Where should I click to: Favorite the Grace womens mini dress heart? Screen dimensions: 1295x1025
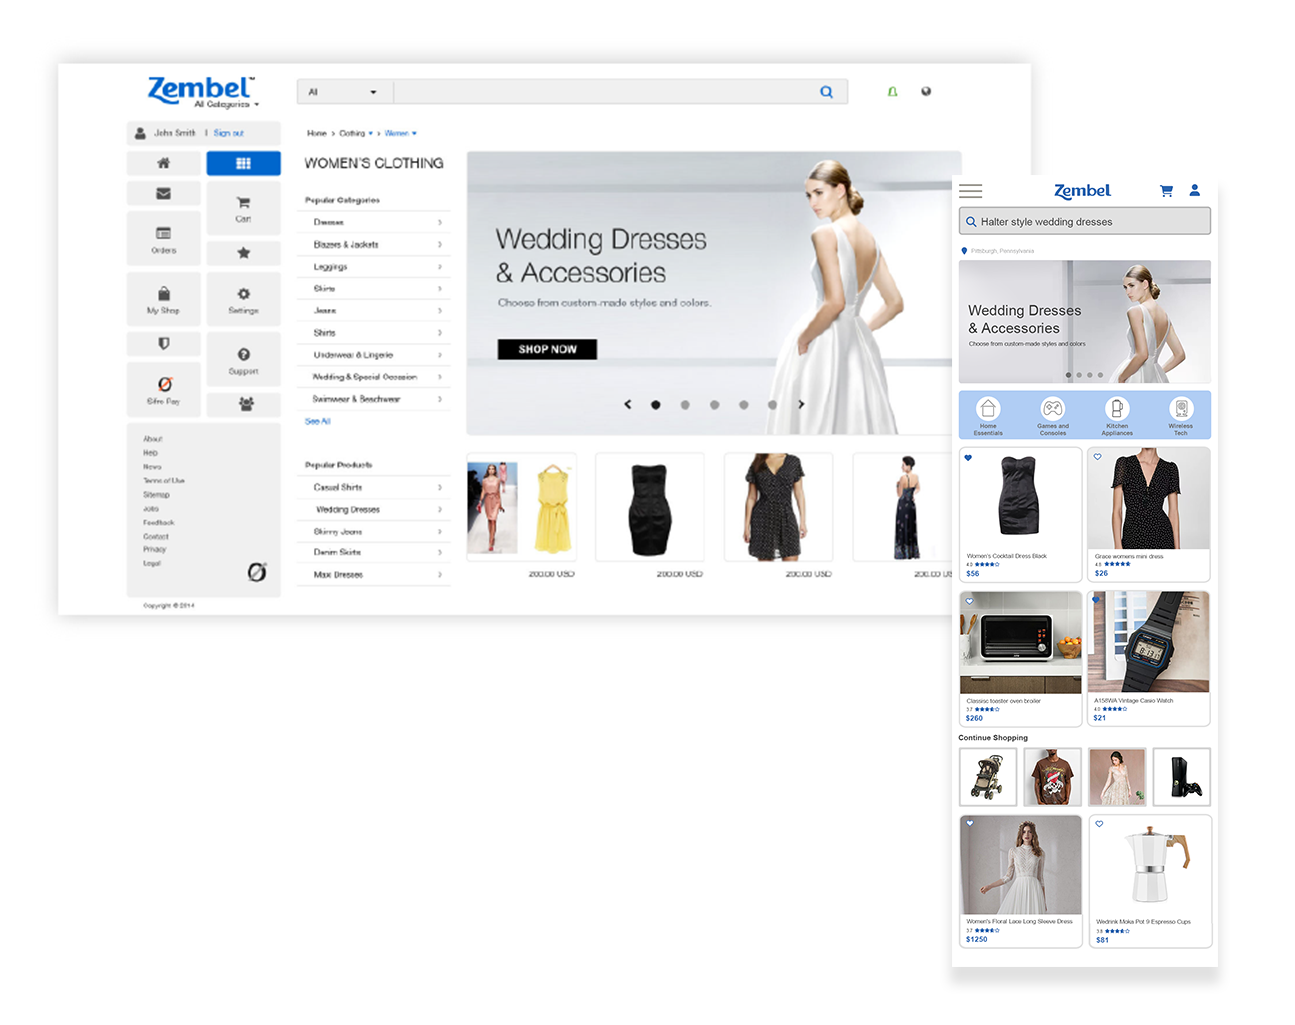click(1097, 457)
